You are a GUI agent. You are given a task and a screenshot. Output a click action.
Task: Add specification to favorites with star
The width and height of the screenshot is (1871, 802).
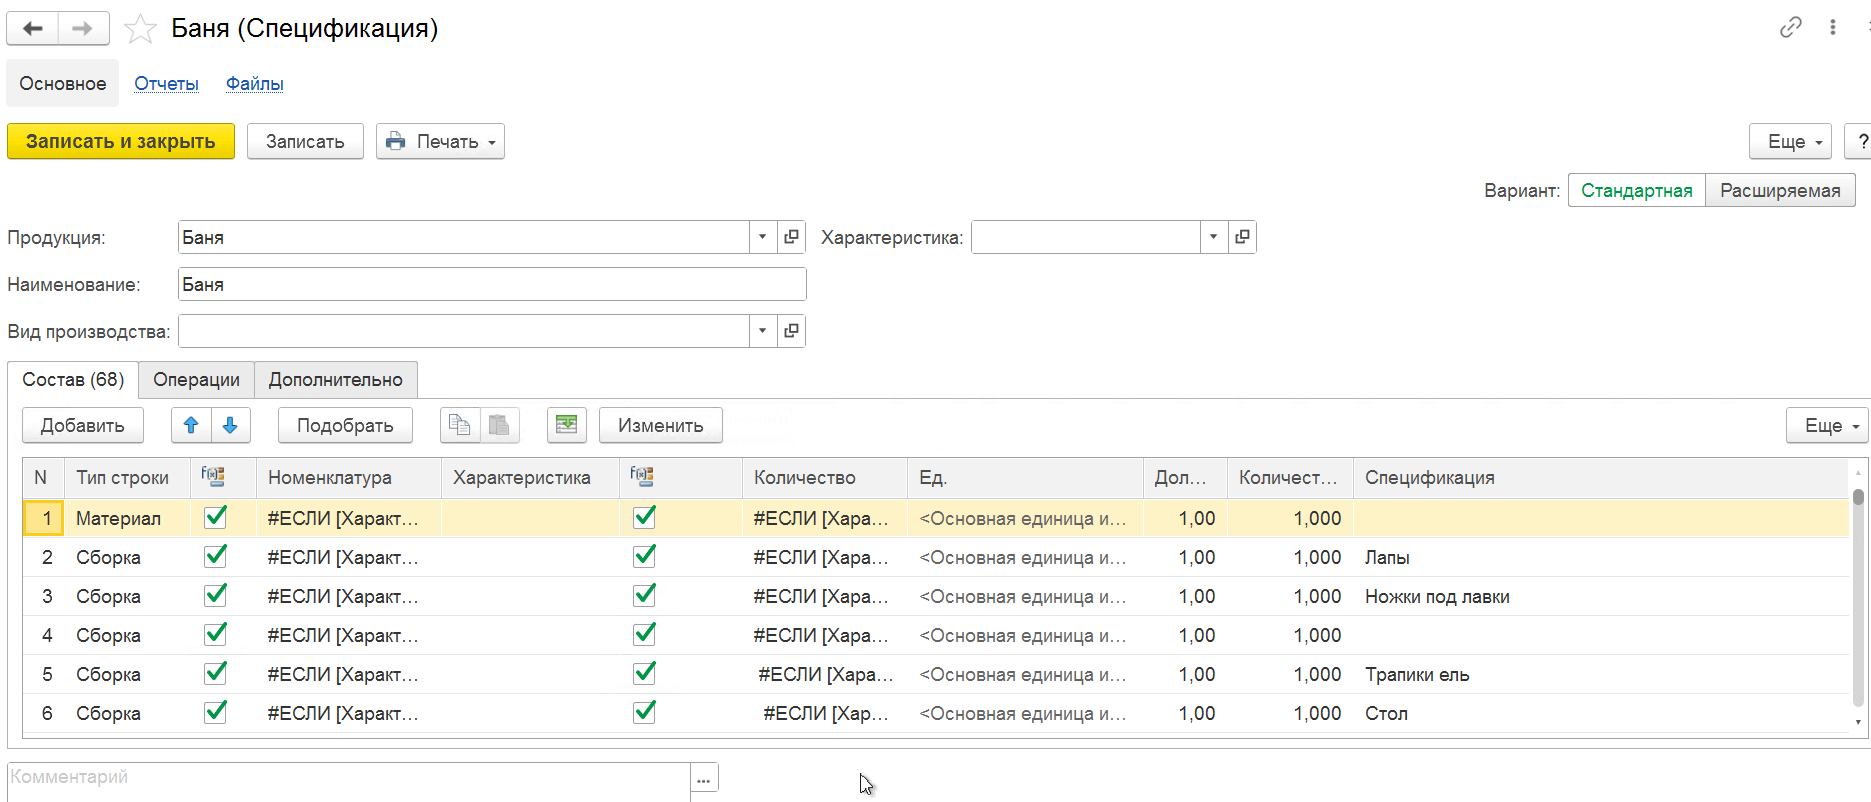[140, 29]
